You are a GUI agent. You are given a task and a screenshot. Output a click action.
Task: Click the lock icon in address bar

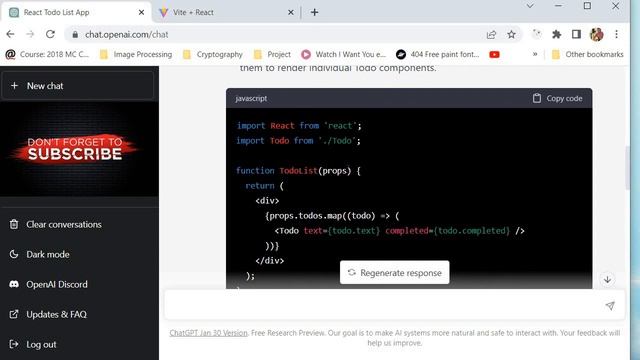coord(75,35)
